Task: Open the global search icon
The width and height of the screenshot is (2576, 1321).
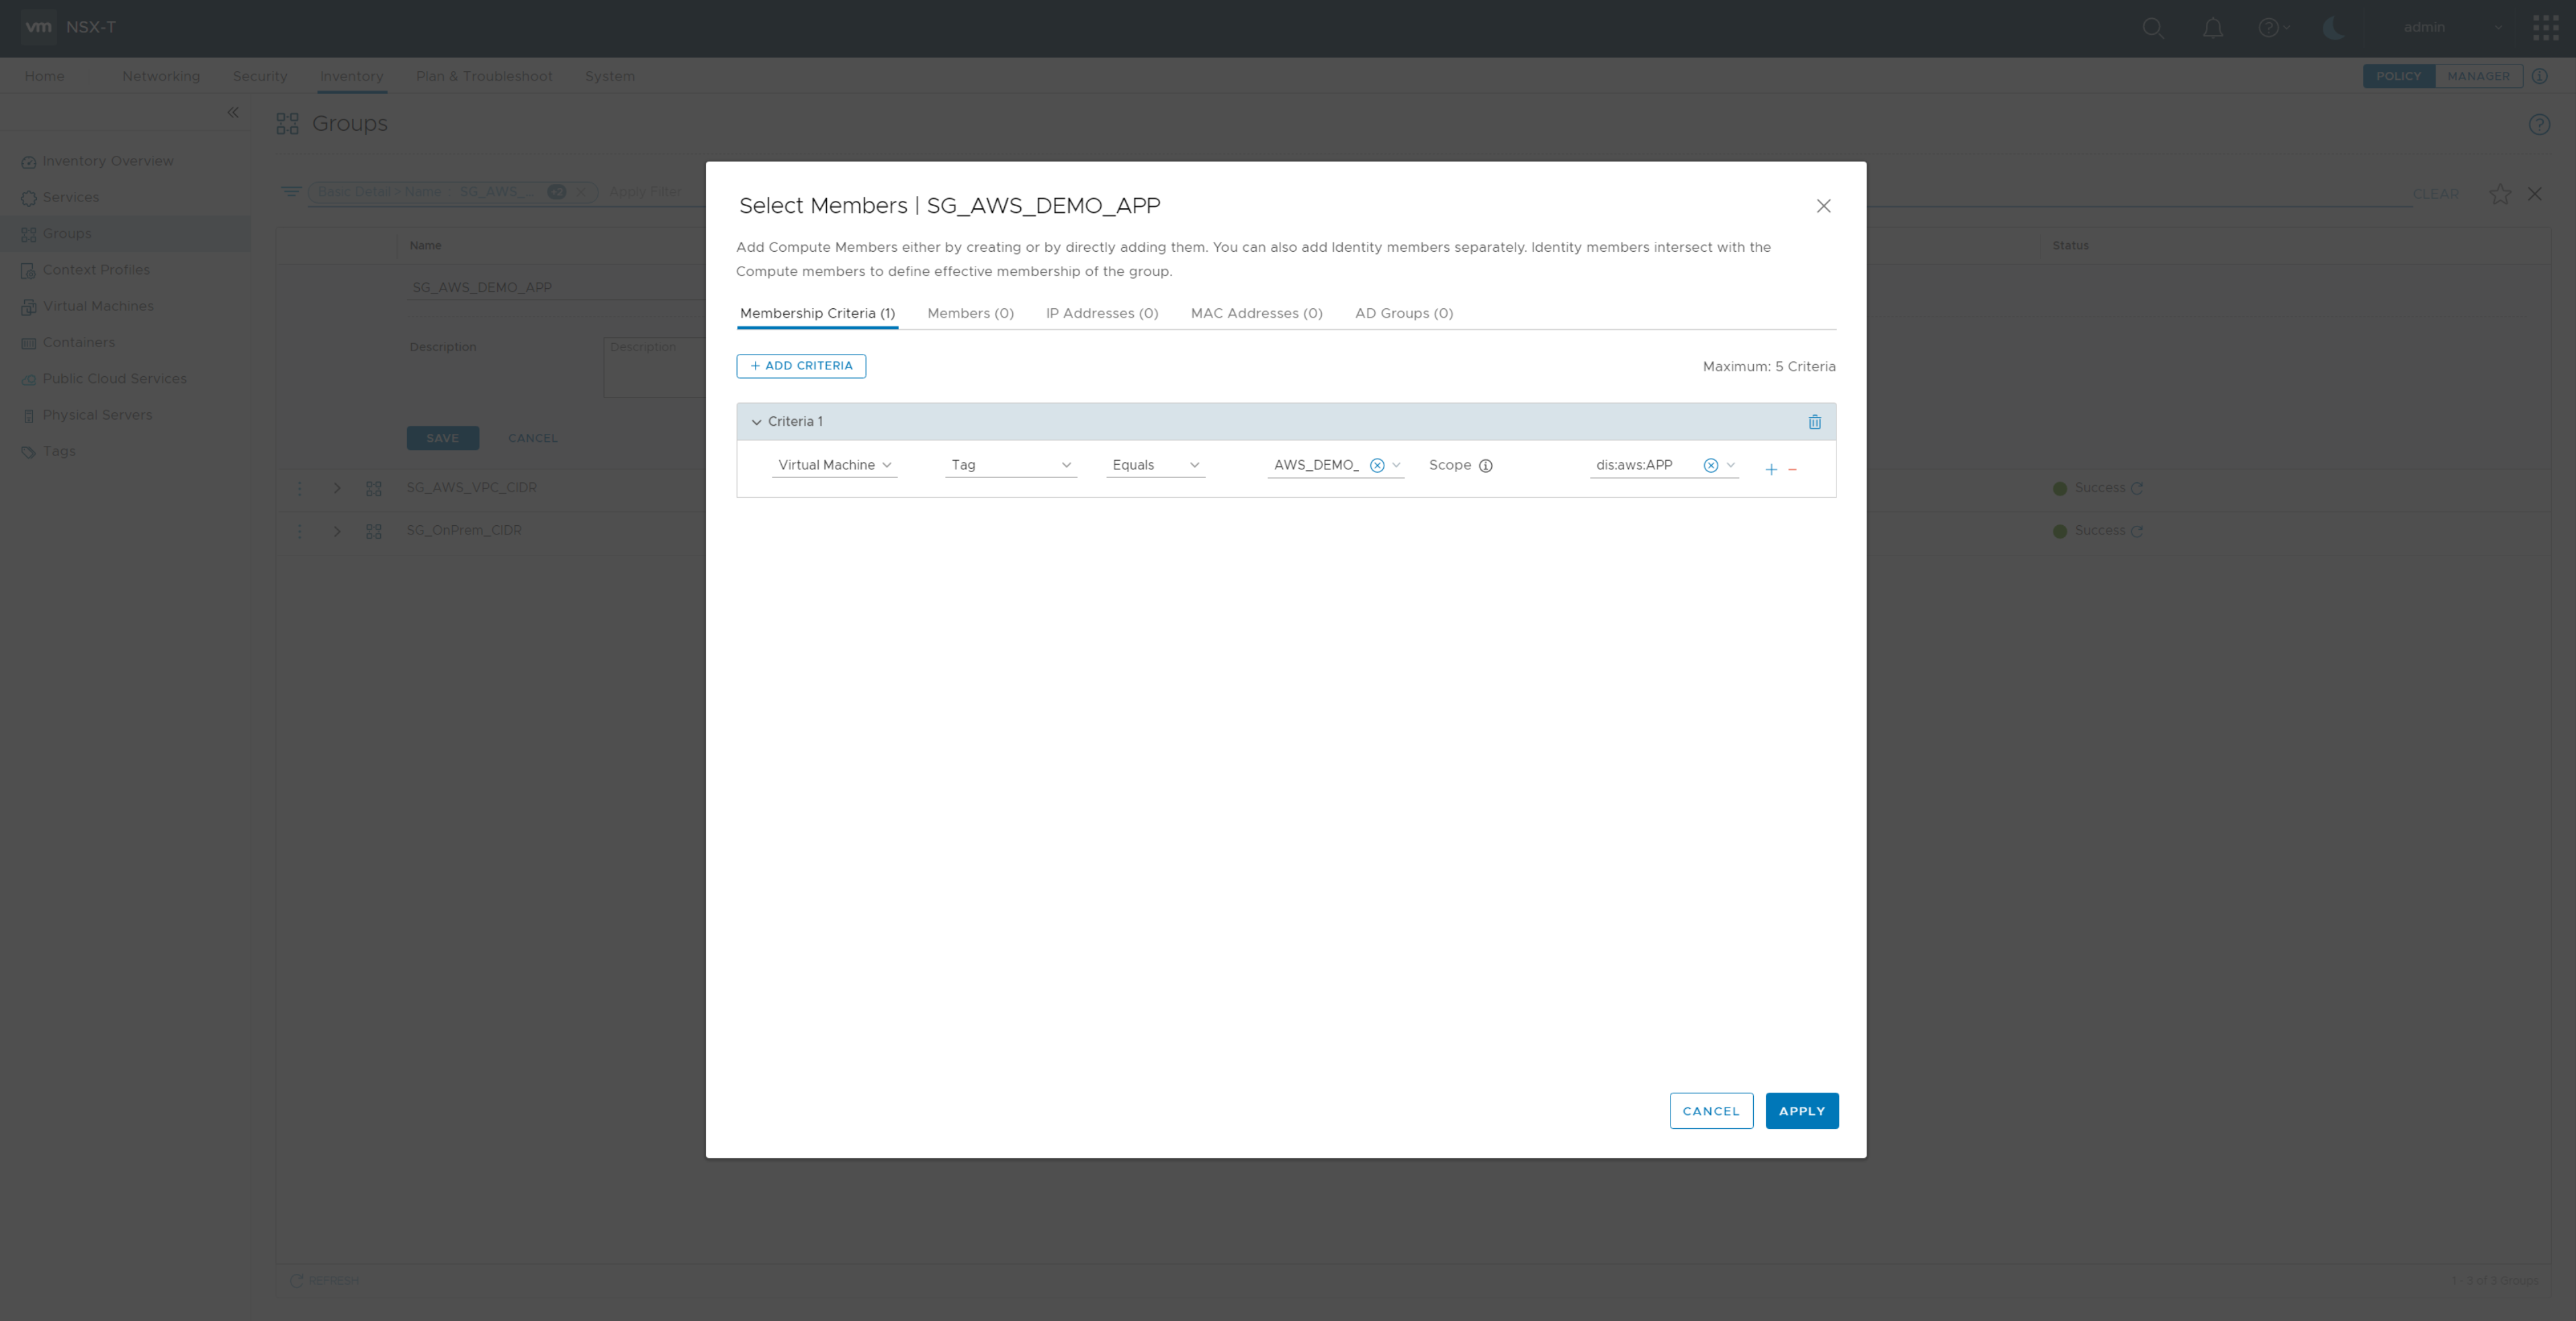Action: 2153,28
